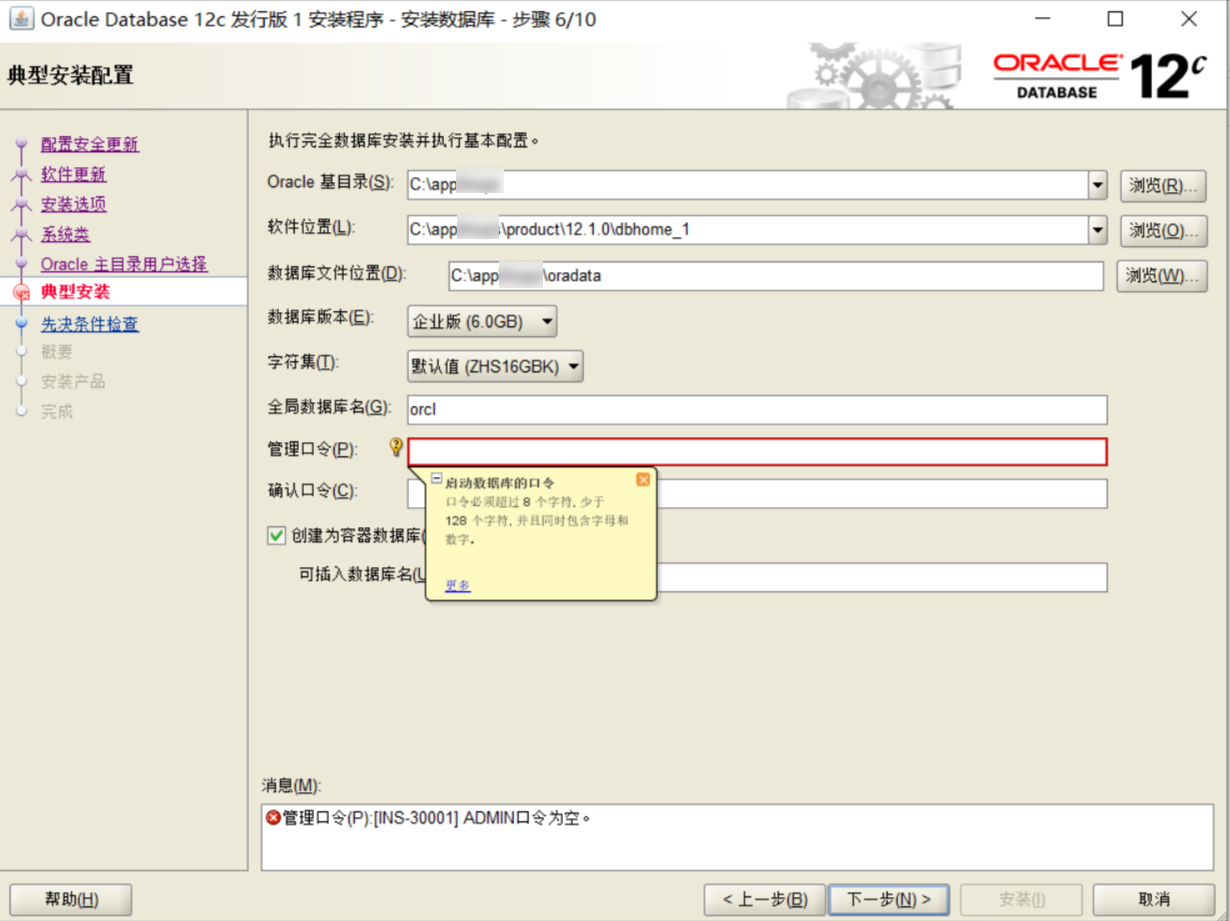This screenshot has height=921, width=1230.
Task: Go to 配置安全更新 step
Action: [90, 144]
